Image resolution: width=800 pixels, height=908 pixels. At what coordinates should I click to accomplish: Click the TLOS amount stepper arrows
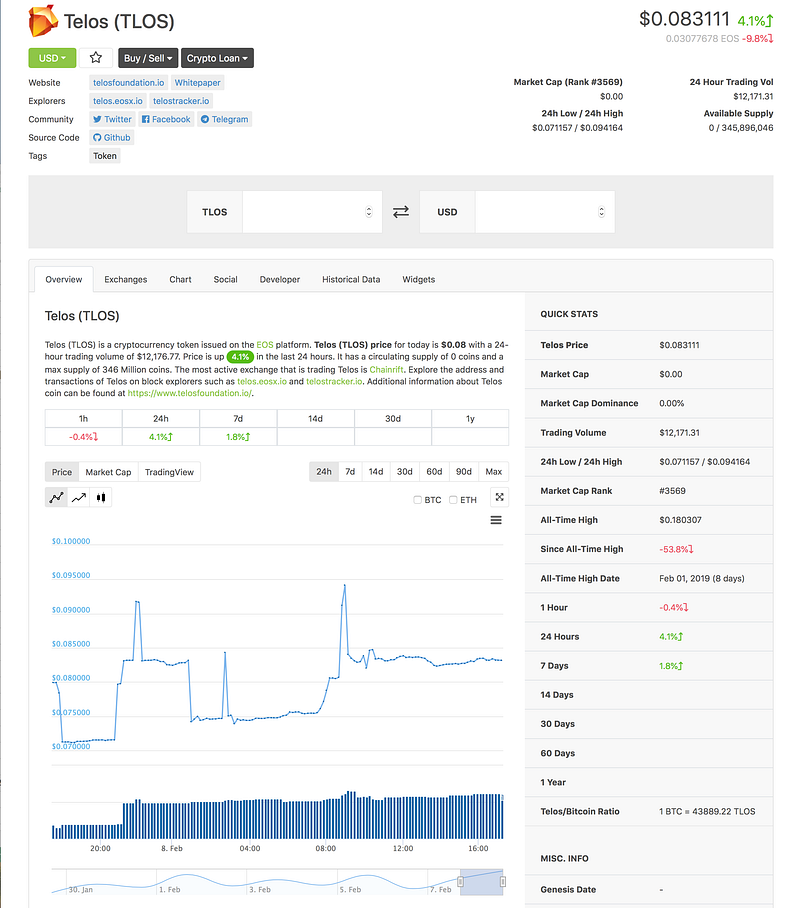368,212
